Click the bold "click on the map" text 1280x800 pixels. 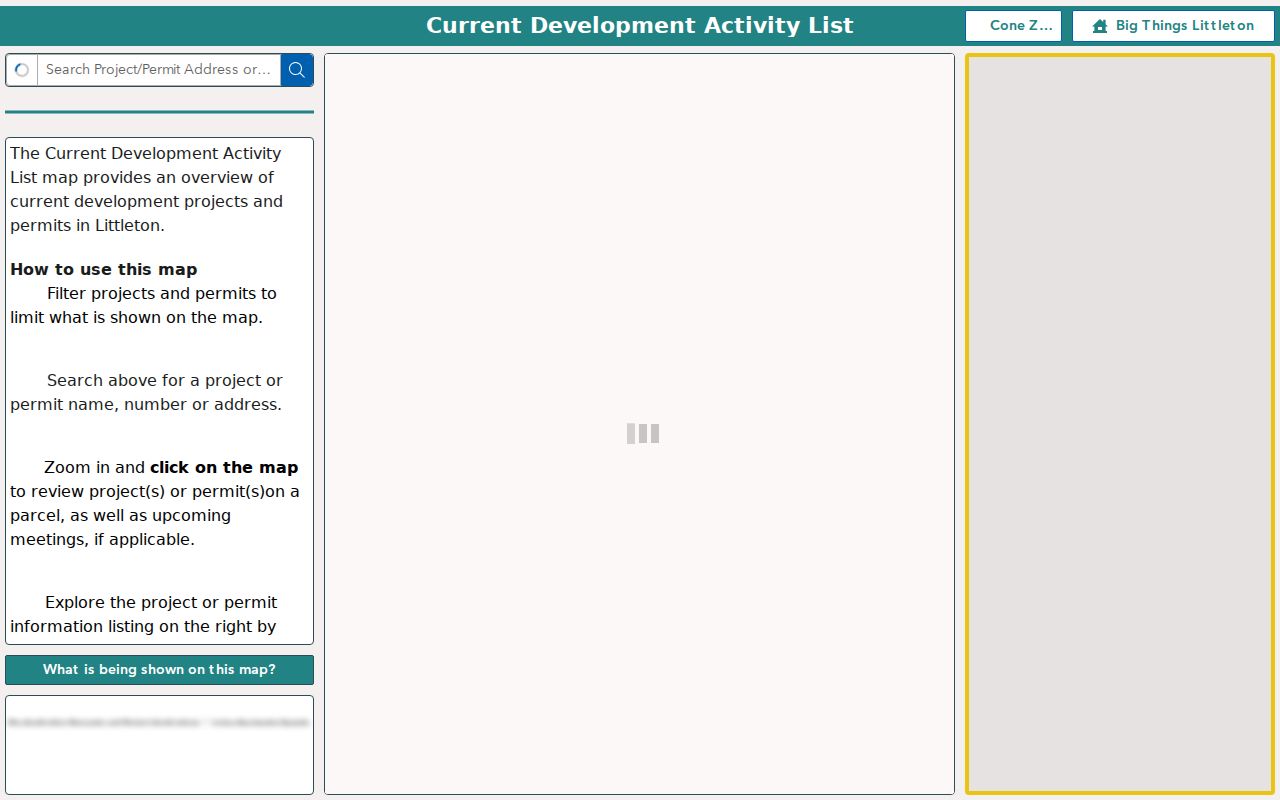tap(224, 467)
